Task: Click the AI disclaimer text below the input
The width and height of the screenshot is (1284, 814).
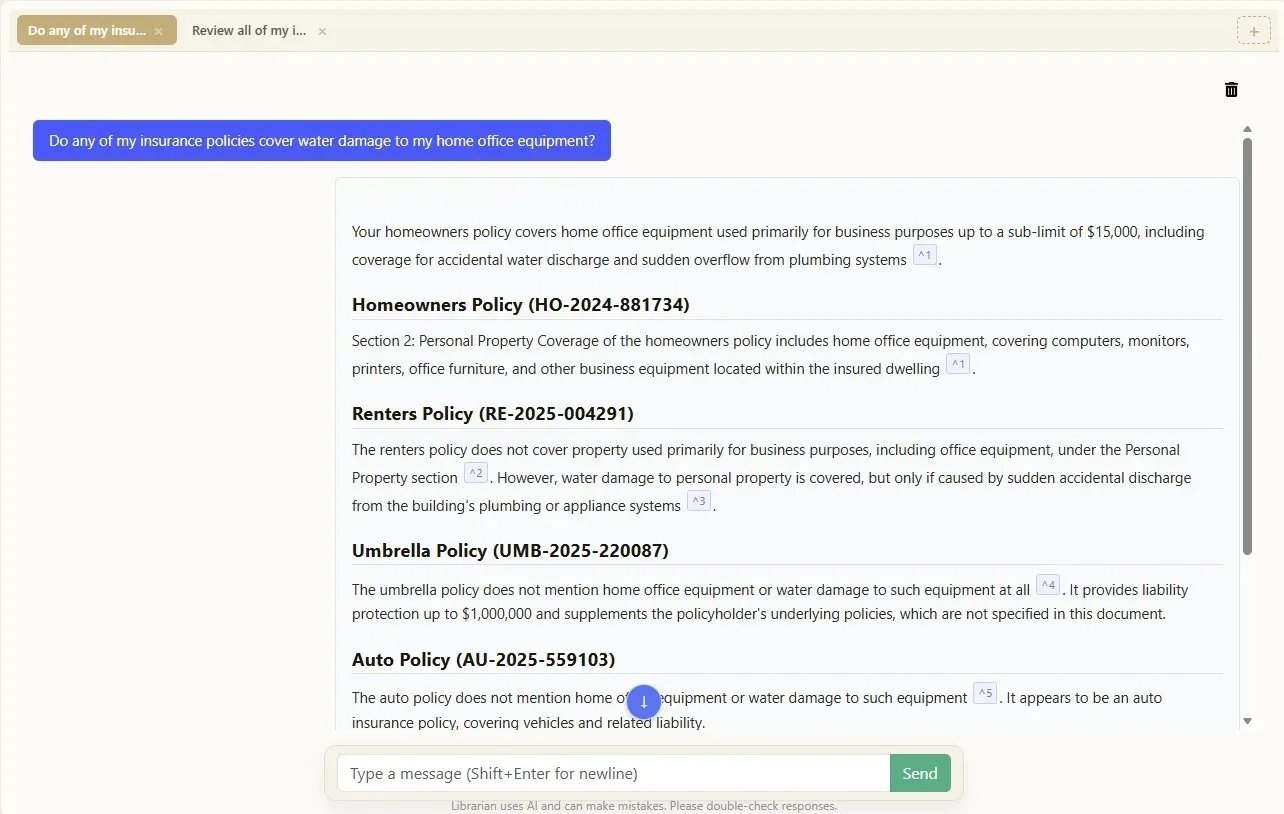Action: [644, 805]
